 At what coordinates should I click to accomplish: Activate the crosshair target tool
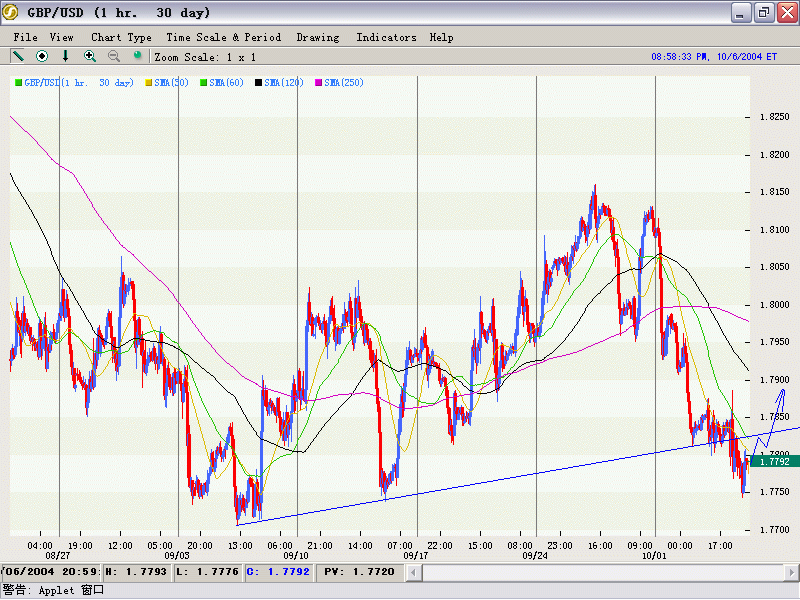click(x=42, y=57)
